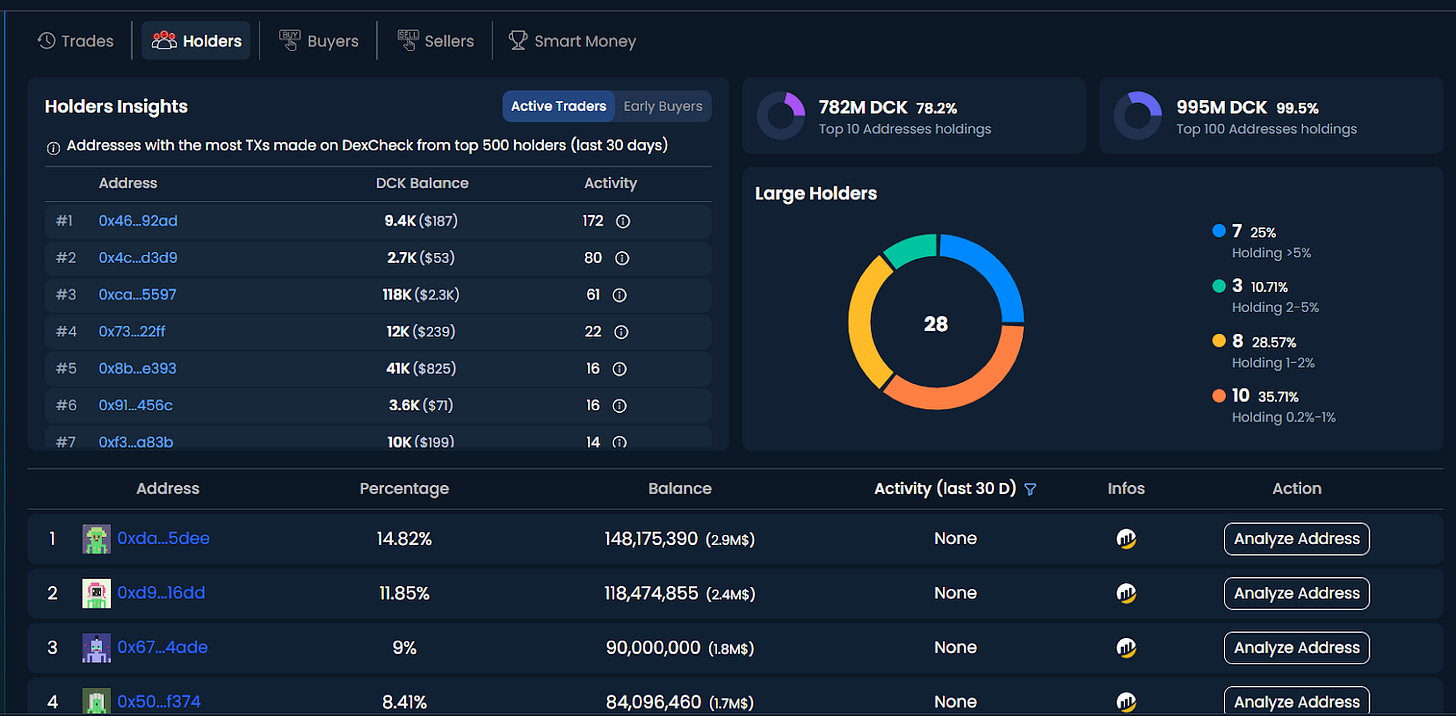Viewport: 1456px width, 716px height.
Task: Click Infos icon for 0x67...4ade row
Action: point(1126,648)
